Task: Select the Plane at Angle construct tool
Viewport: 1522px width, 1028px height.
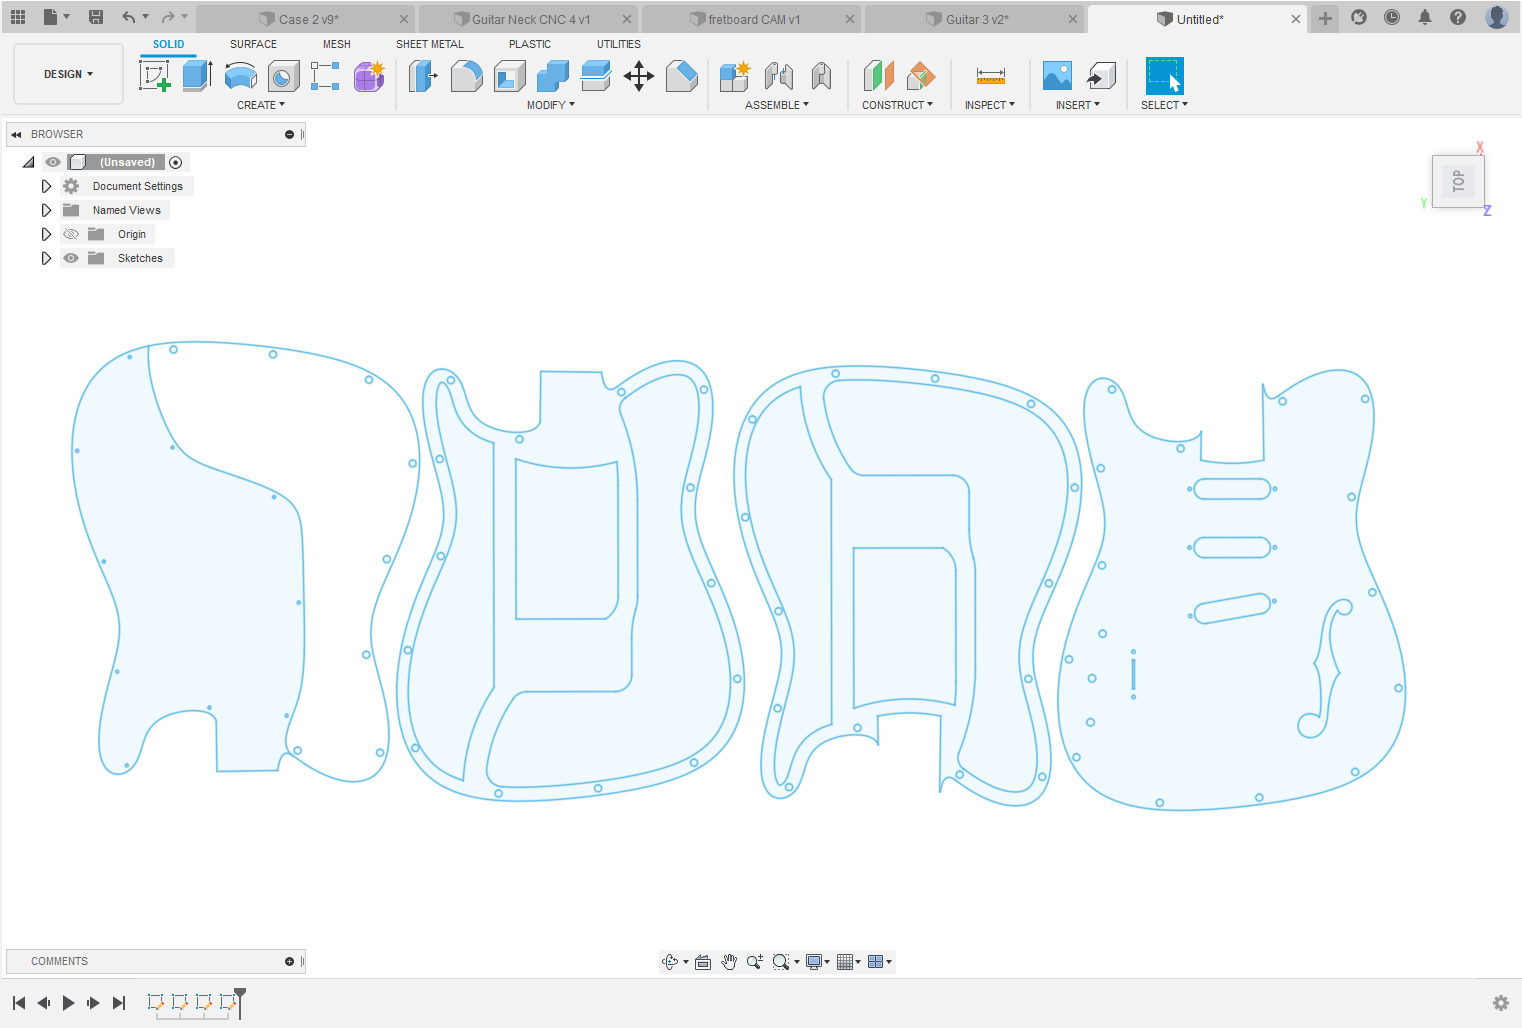Action: coord(921,76)
